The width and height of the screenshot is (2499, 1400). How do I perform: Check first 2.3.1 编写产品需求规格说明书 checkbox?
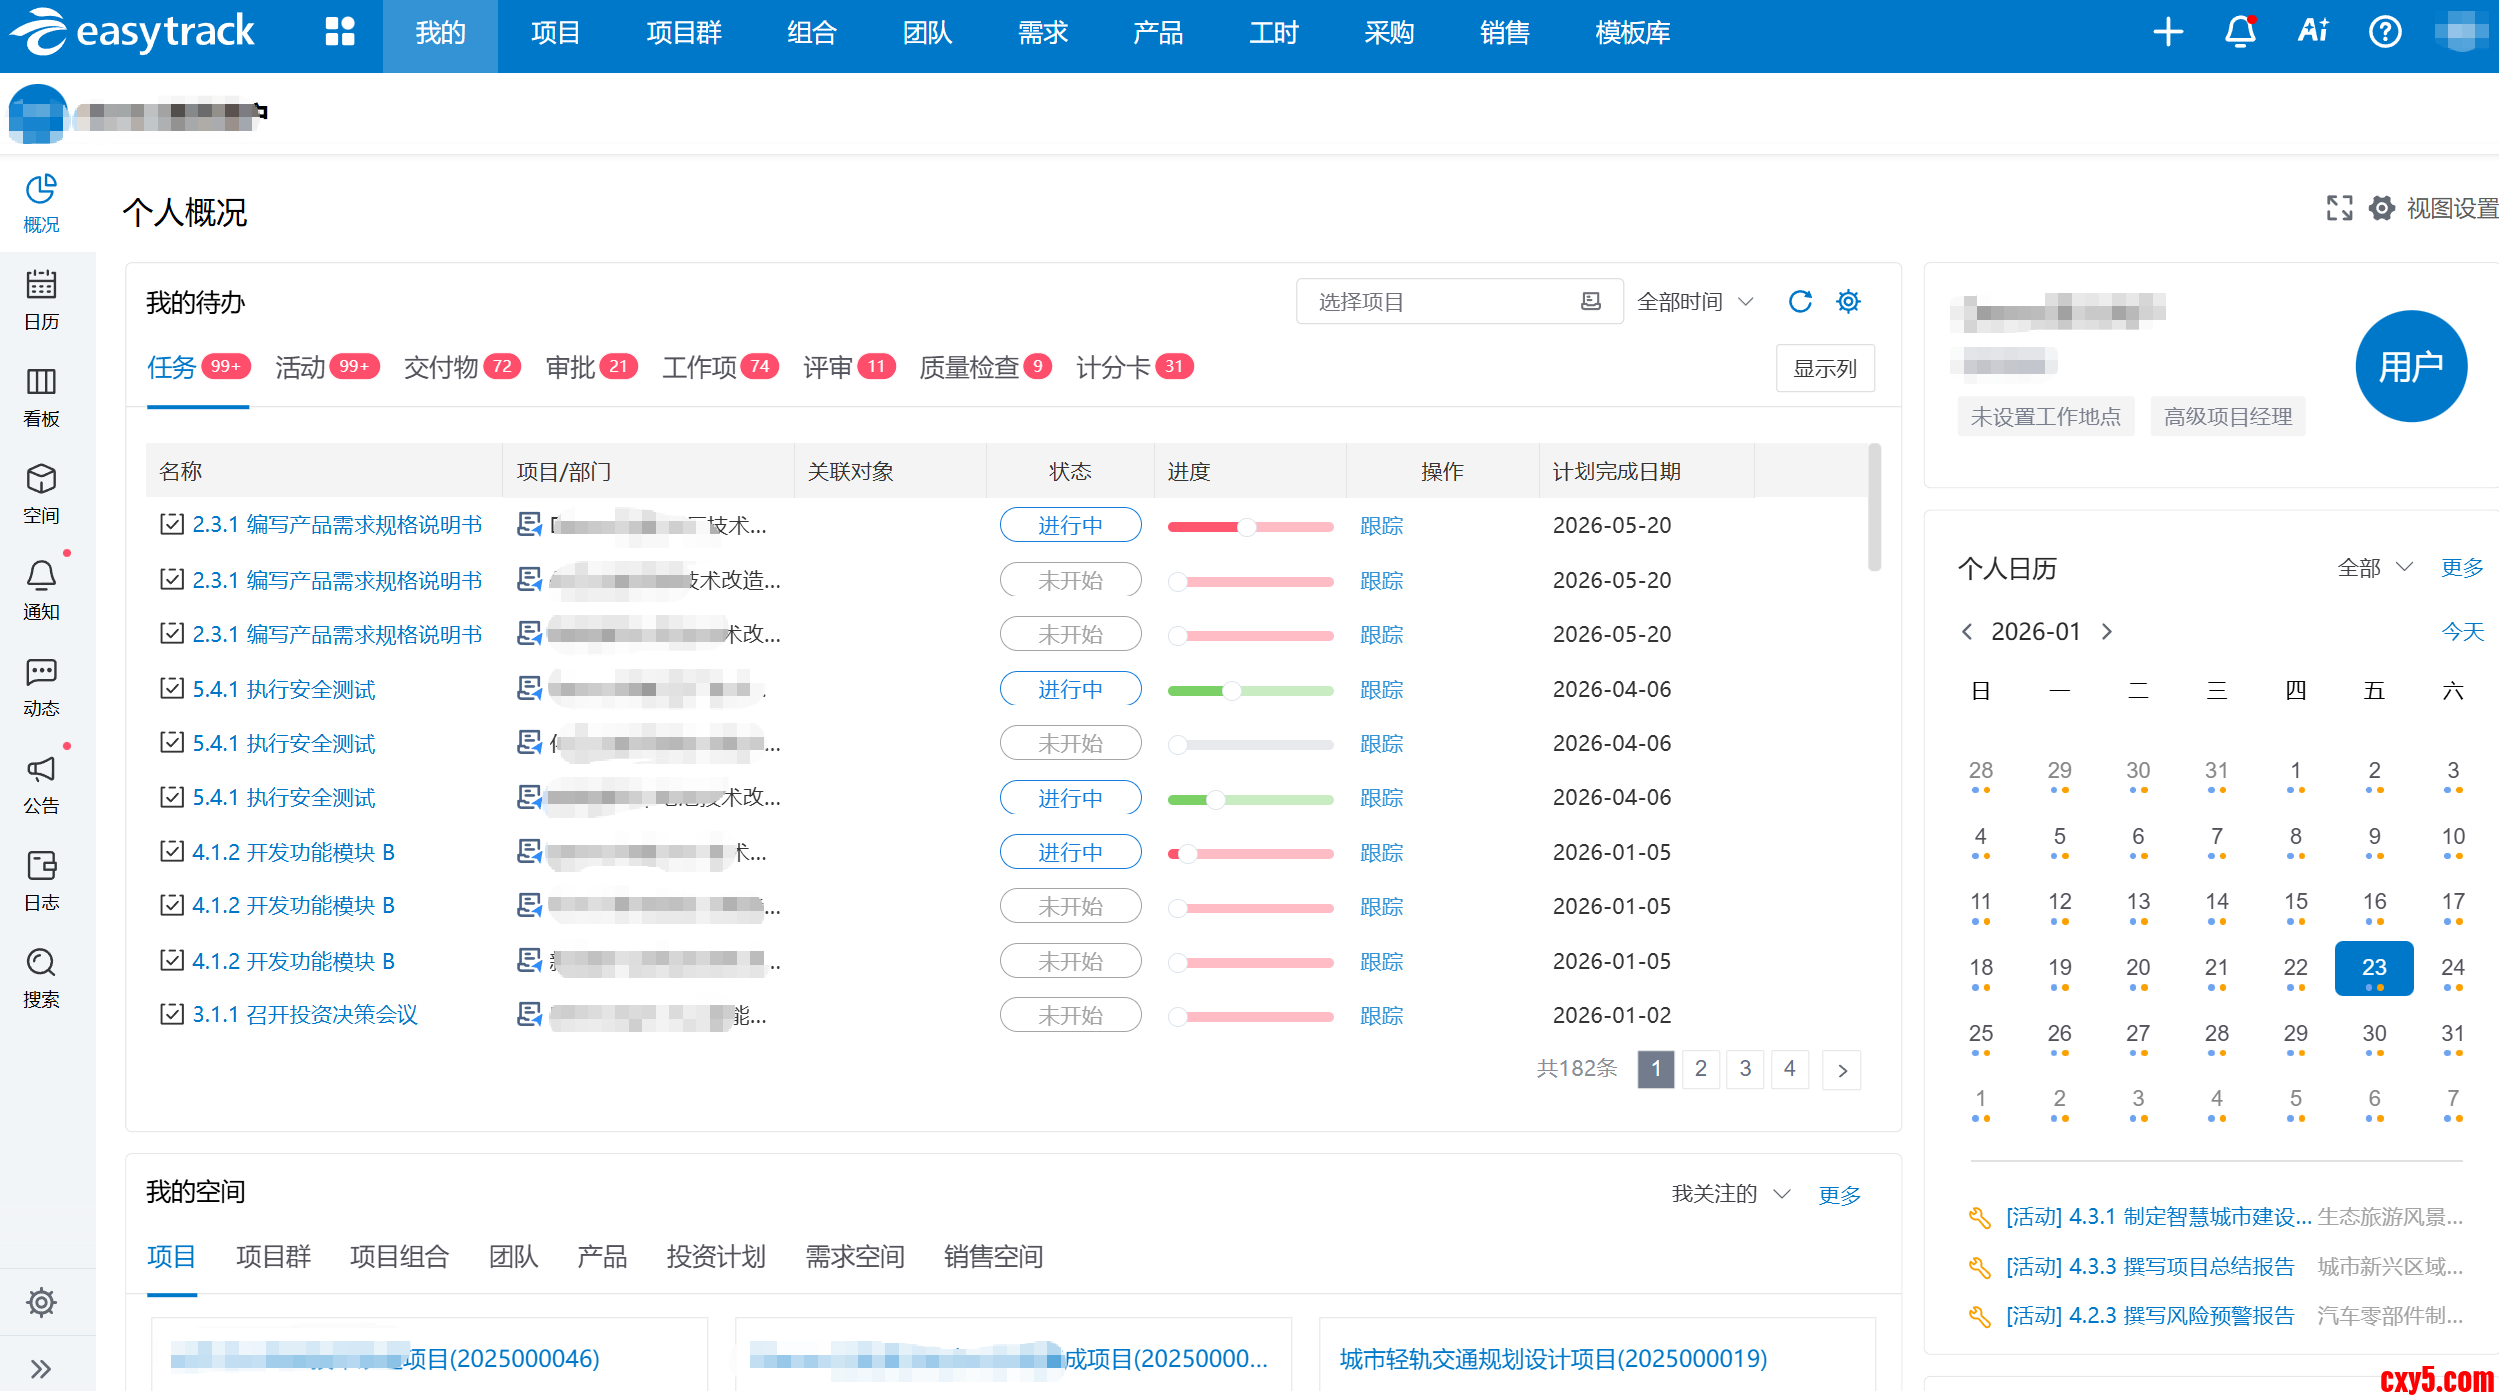tap(172, 525)
